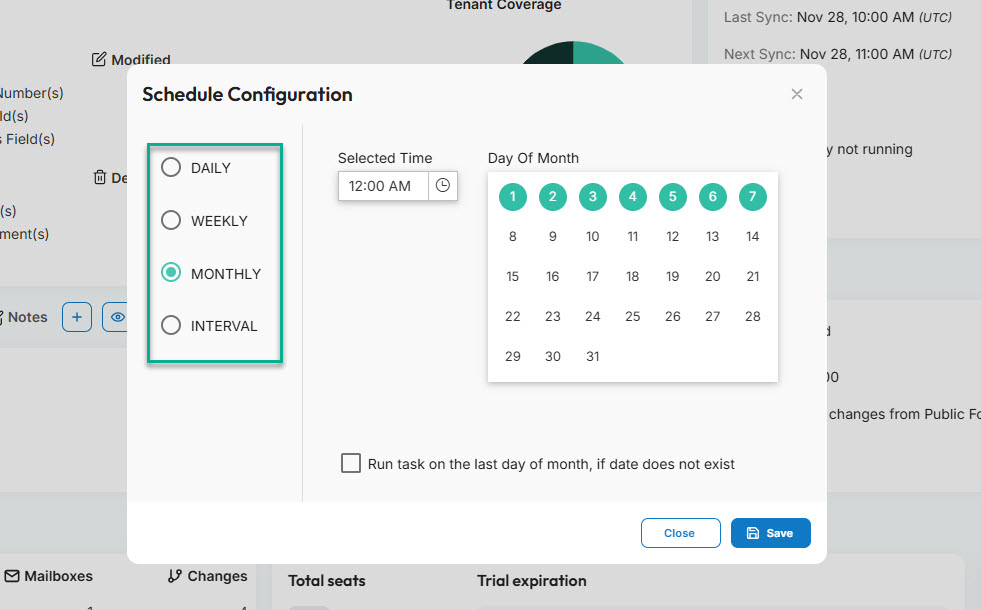The height and width of the screenshot is (610, 981).
Task: Click the eye icon next to Notes
Action: click(x=118, y=317)
